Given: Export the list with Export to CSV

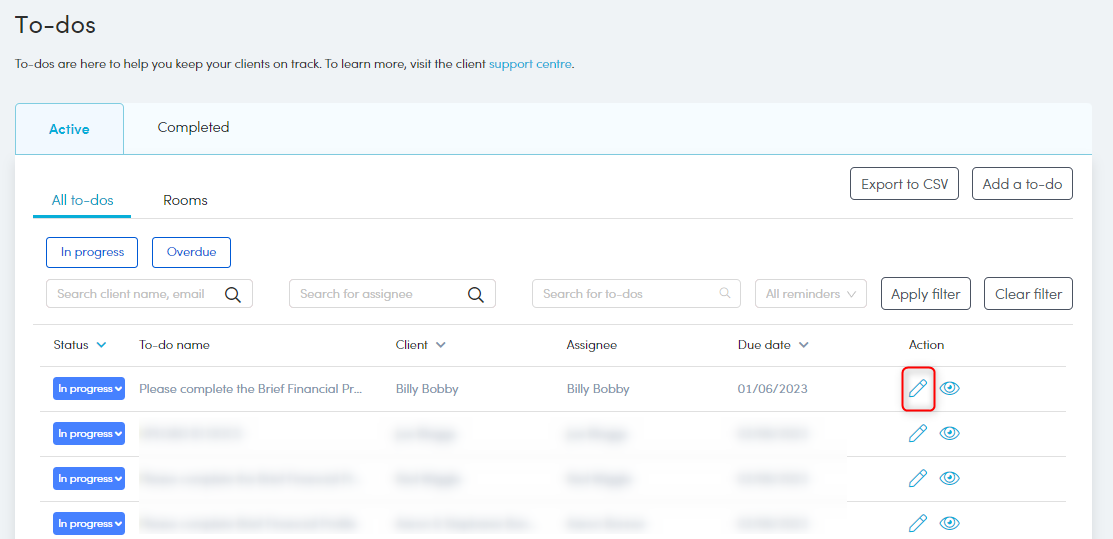Looking at the screenshot, I should tap(904, 184).
